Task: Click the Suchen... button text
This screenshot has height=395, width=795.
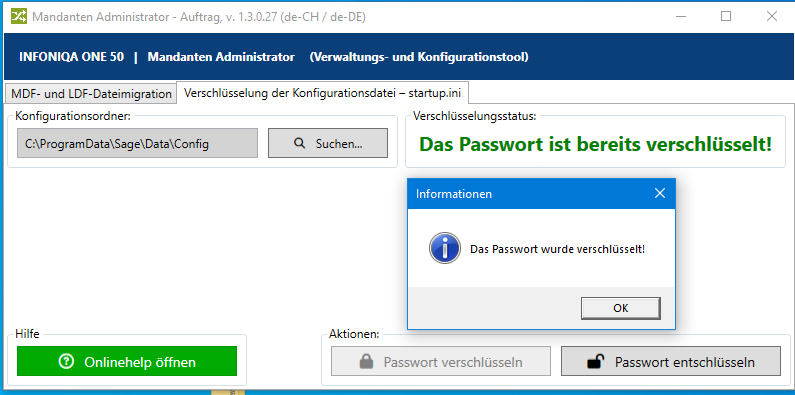Action: pos(339,144)
